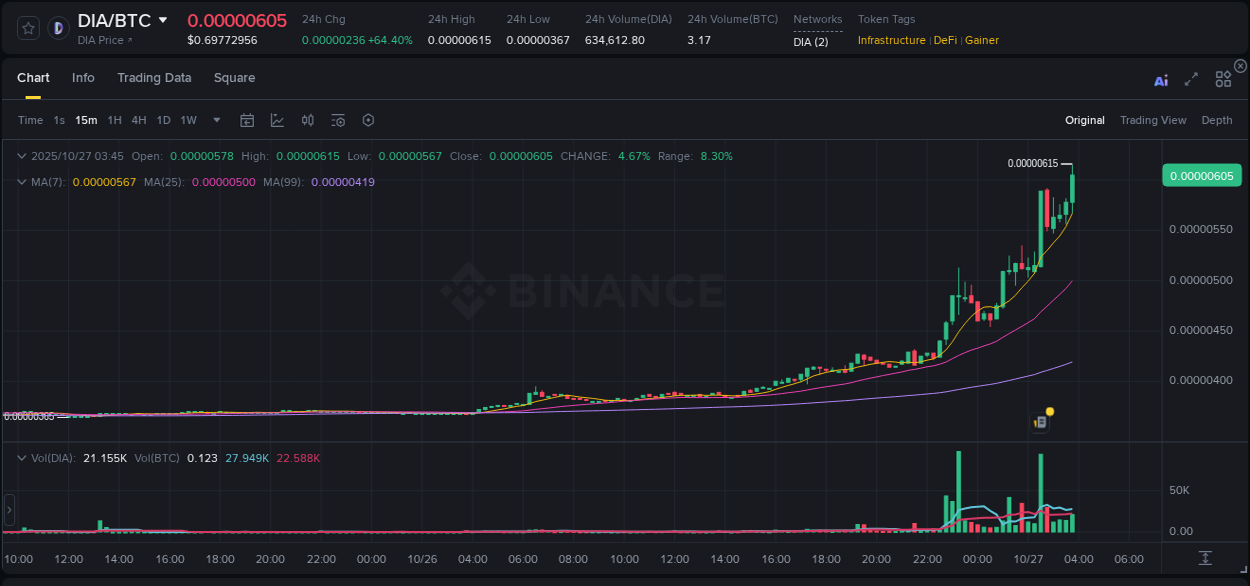The image size is (1250, 586).
Task: Select the line chart style icon
Action: click(277, 120)
